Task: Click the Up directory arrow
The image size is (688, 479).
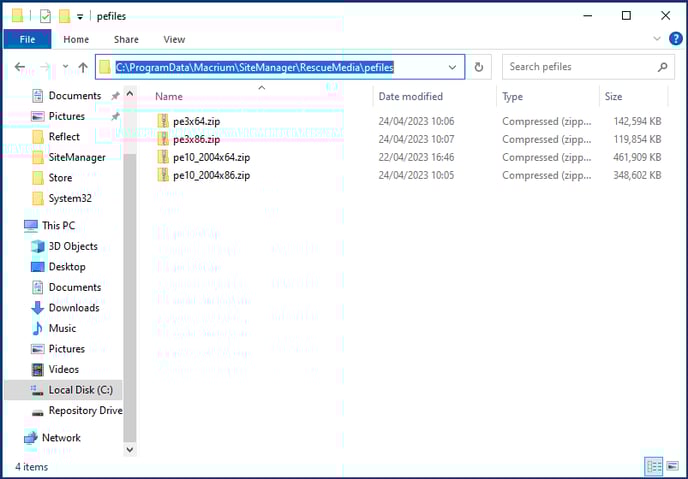Action: click(83, 67)
